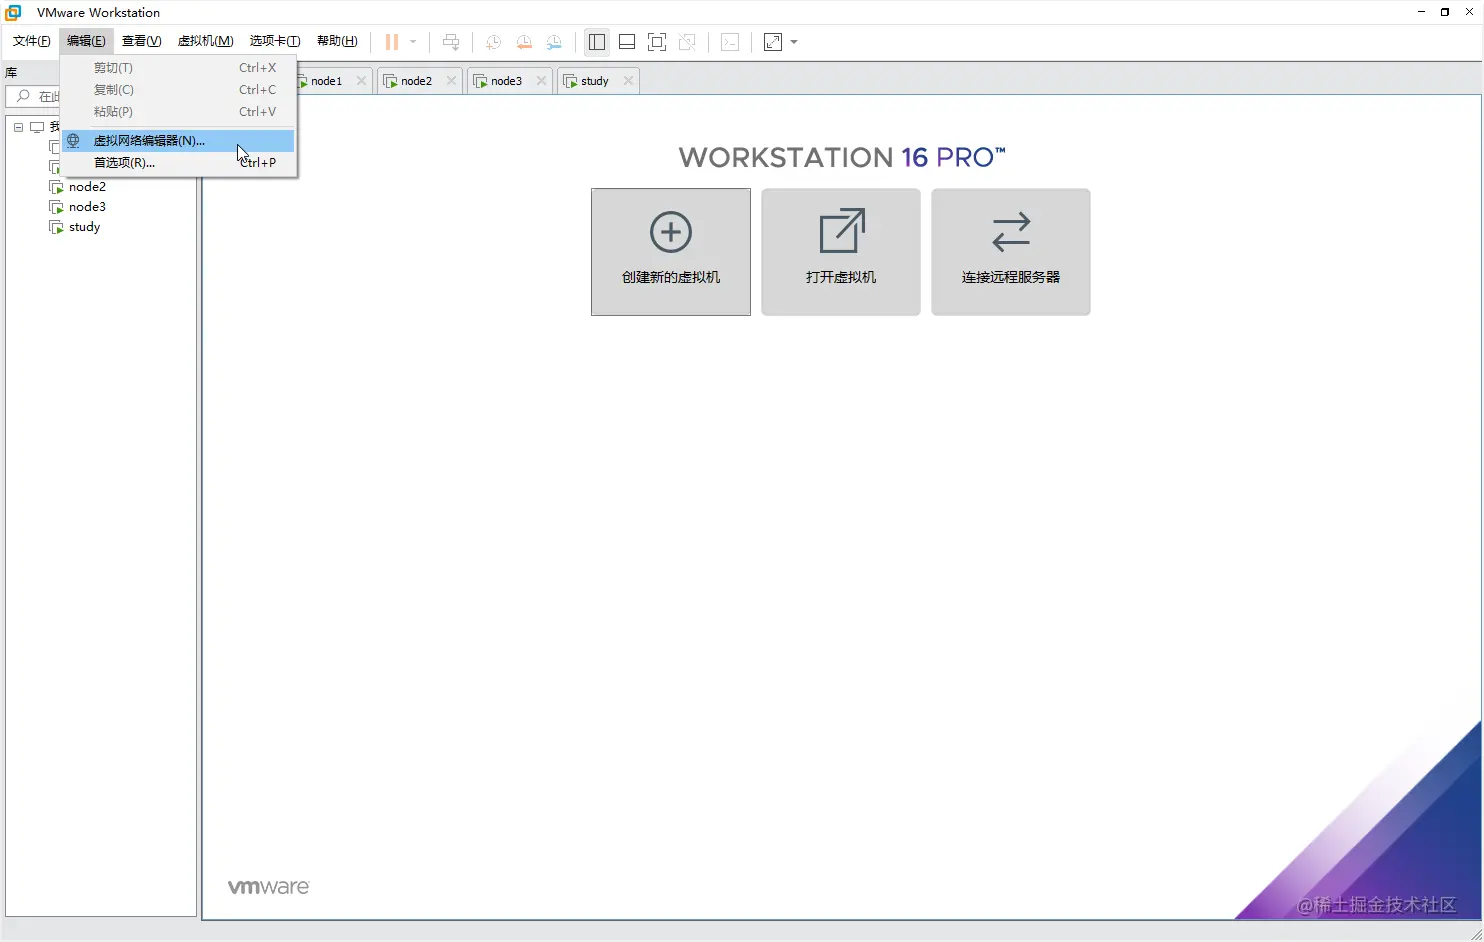Screen dimensions: 1484x942
Task: Select 首选项(R)... menu entry
Action: coord(178,162)
